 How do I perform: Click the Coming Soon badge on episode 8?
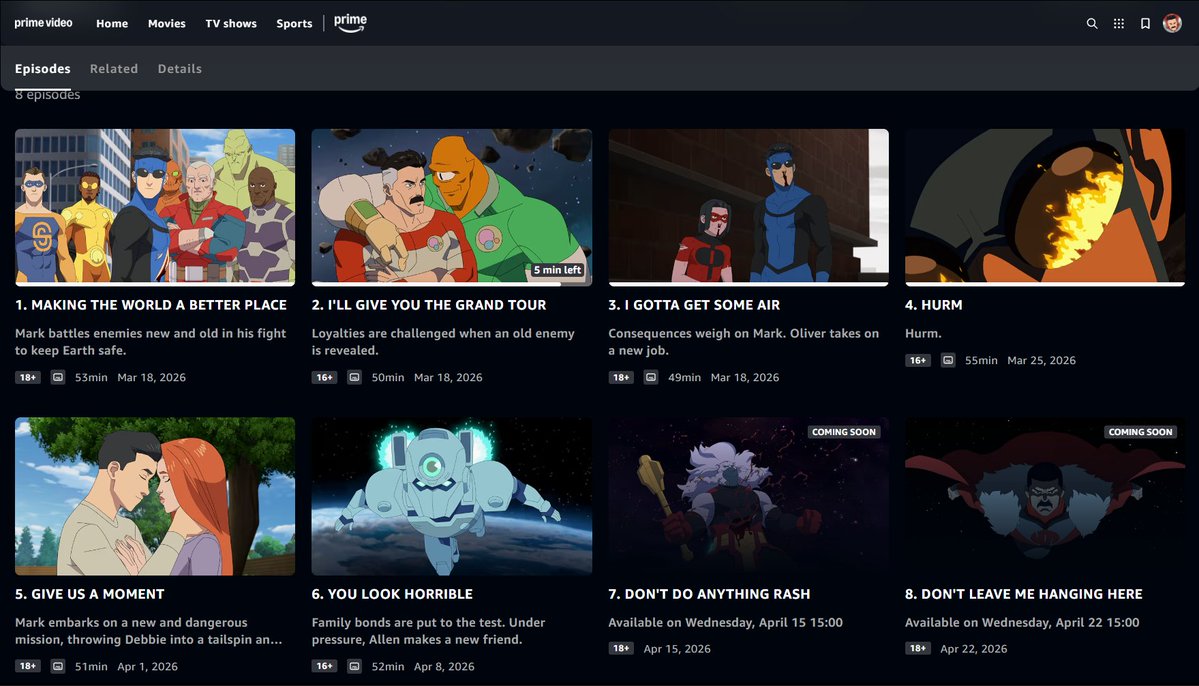pos(1140,432)
